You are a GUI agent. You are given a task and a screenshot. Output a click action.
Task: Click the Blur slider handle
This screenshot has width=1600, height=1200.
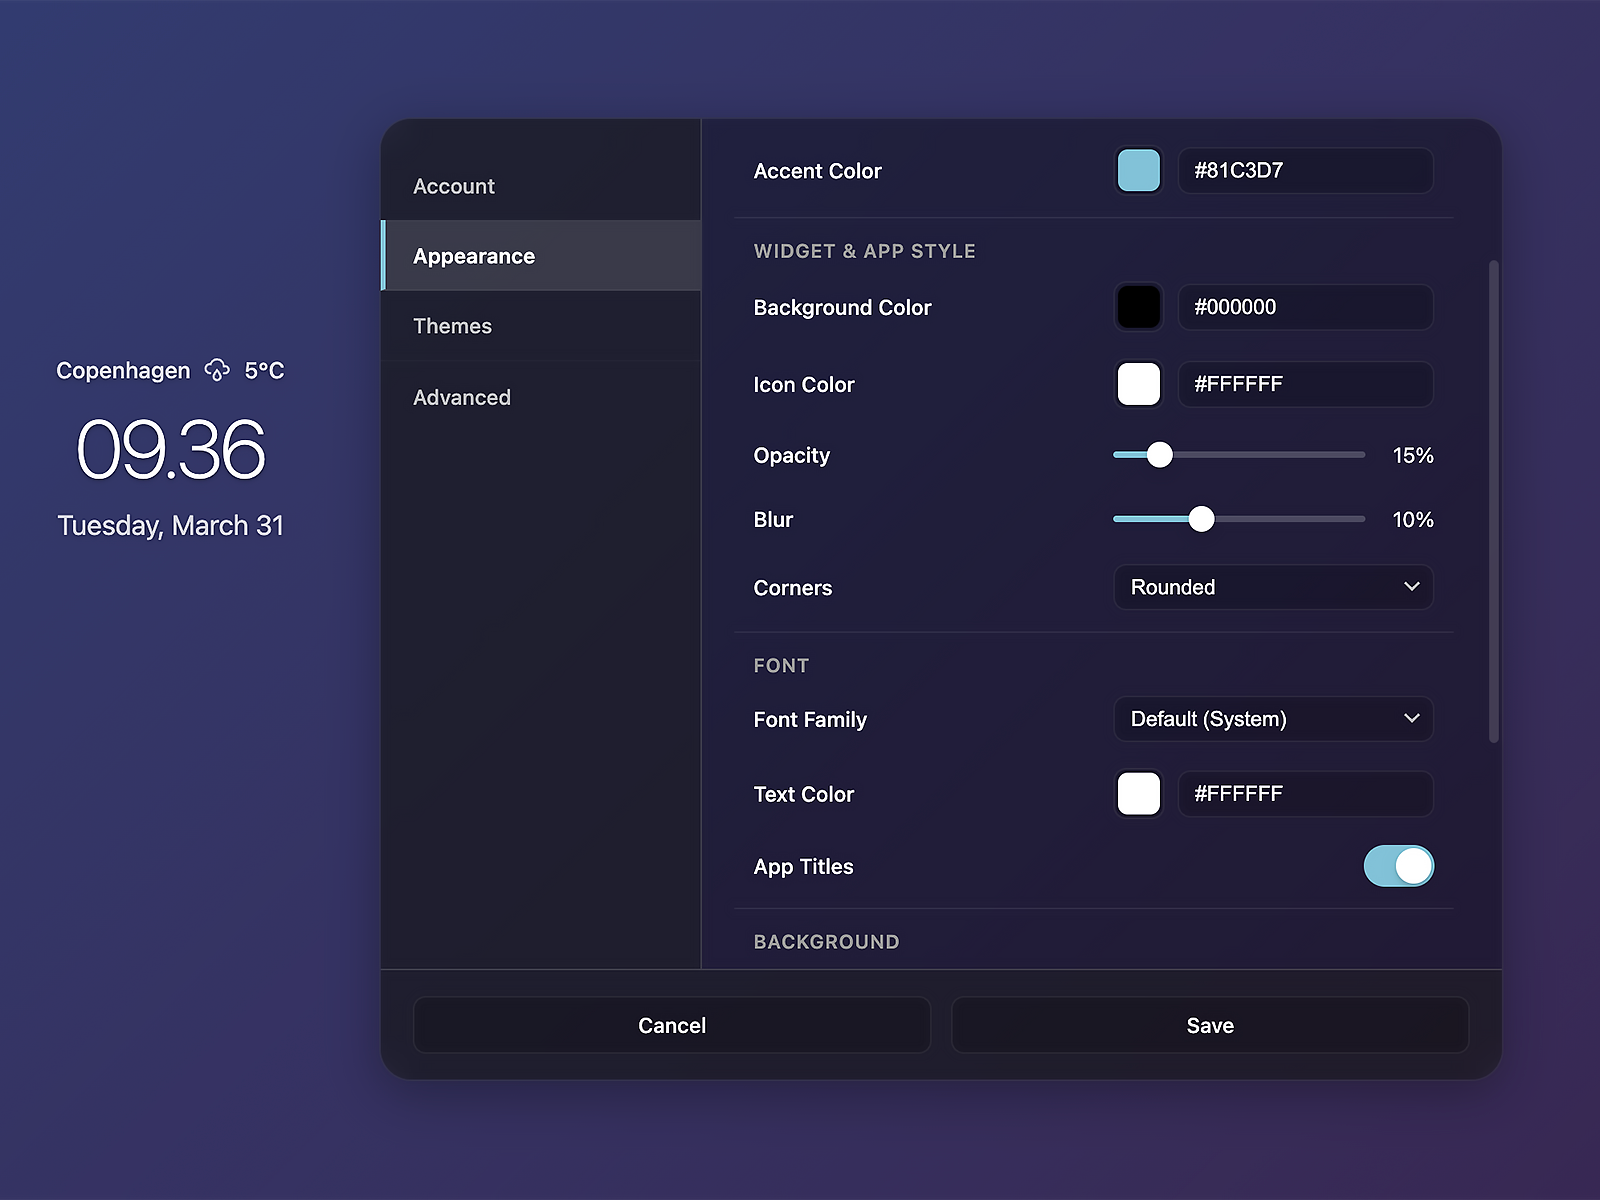(1203, 519)
